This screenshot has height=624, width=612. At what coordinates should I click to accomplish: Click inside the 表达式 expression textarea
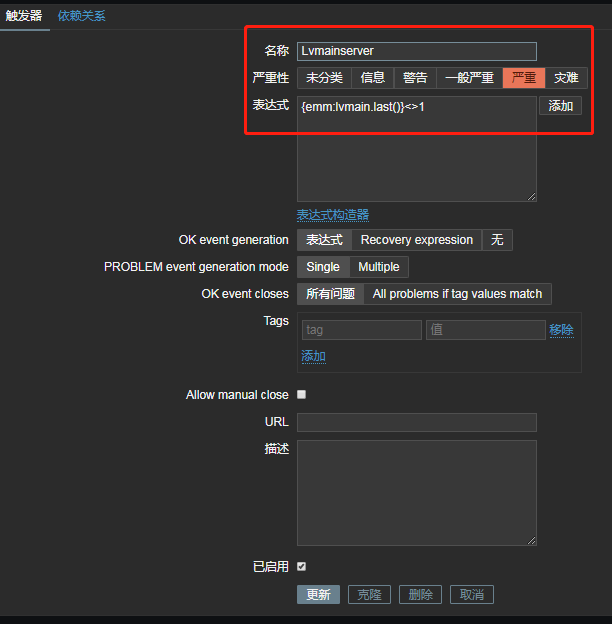[x=417, y=149]
